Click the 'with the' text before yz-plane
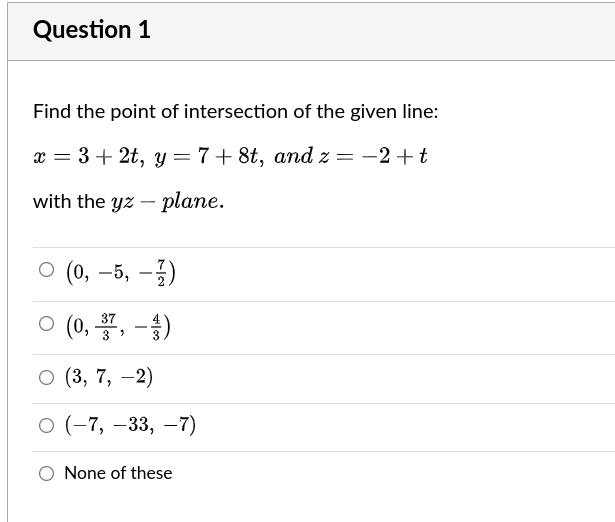The width and height of the screenshot is (615, 522). tap(69, 202)
